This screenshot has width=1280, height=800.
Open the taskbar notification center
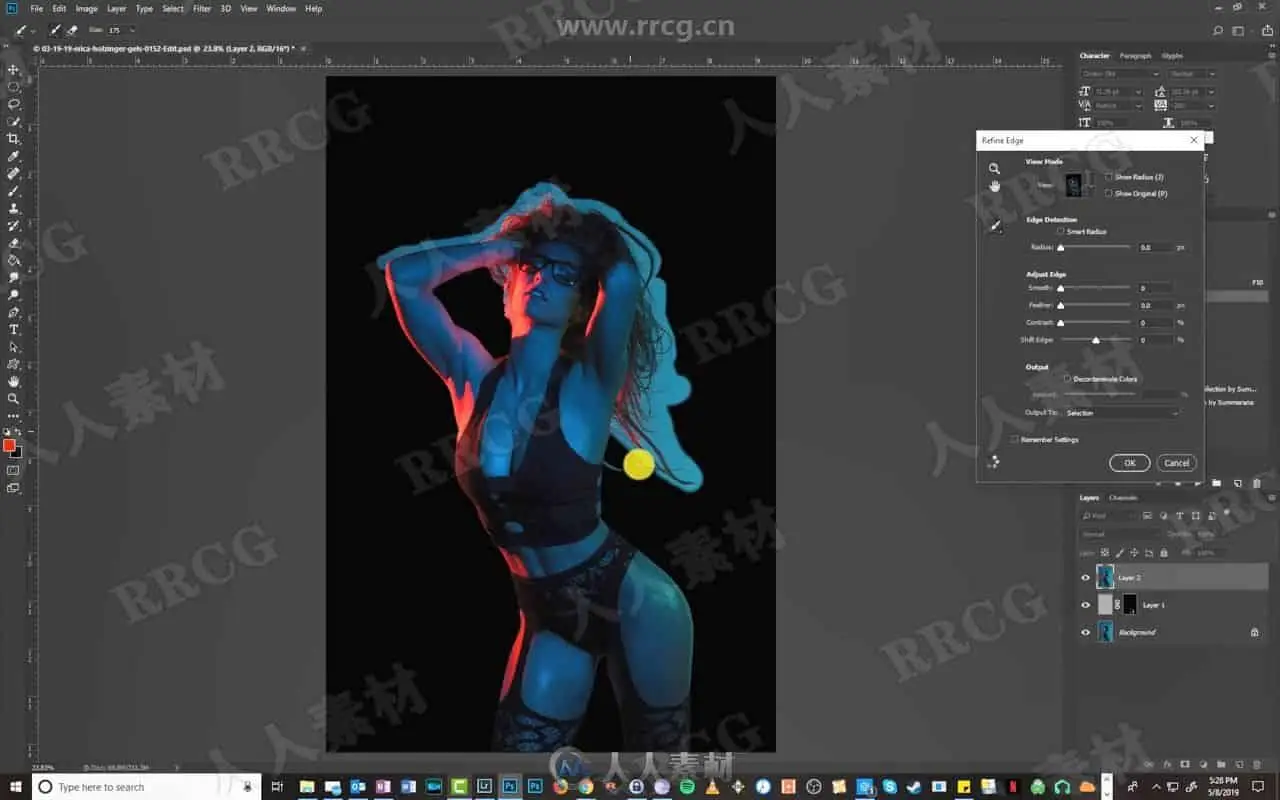[x=1258, y=787]
